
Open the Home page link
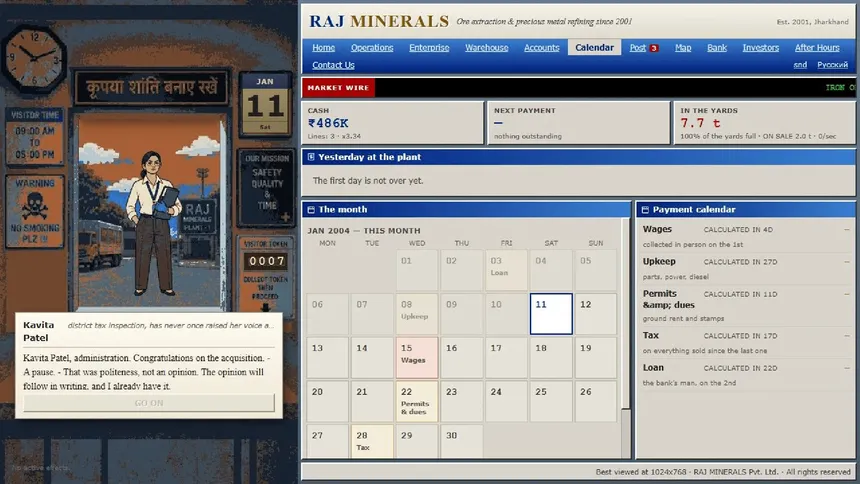click(x=324, y=48)
